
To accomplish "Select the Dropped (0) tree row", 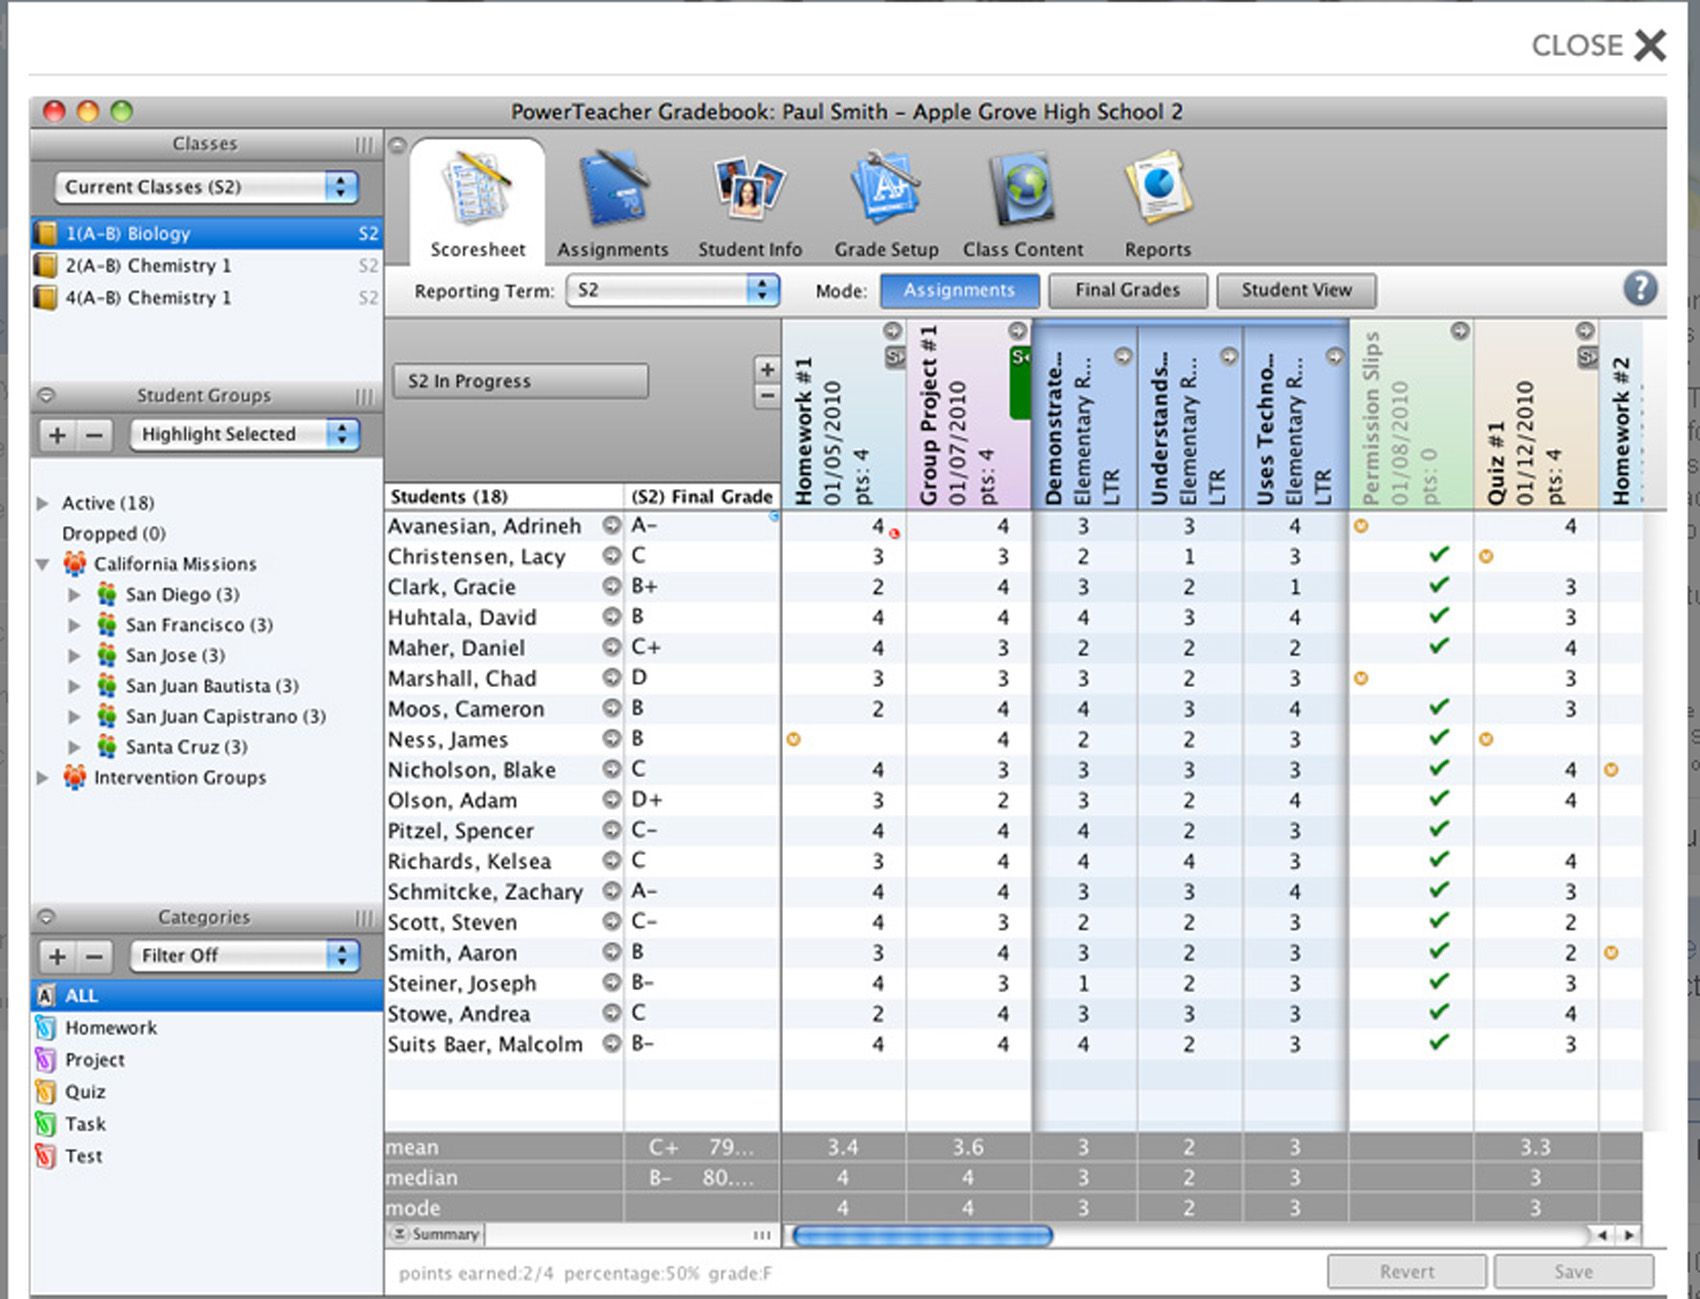I will coord(113,534).
